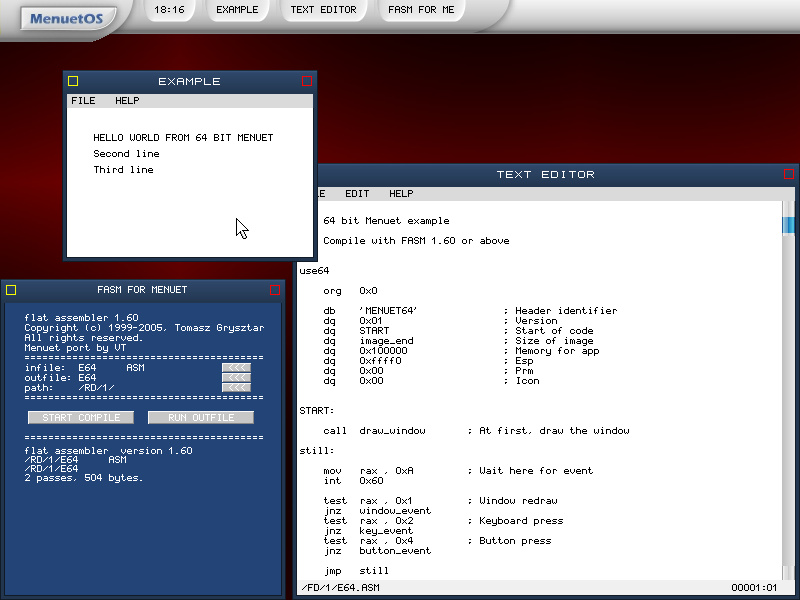Run the program with RUN OUTFILE button
This screenshot has width=800, height=600.
(201, 417)
